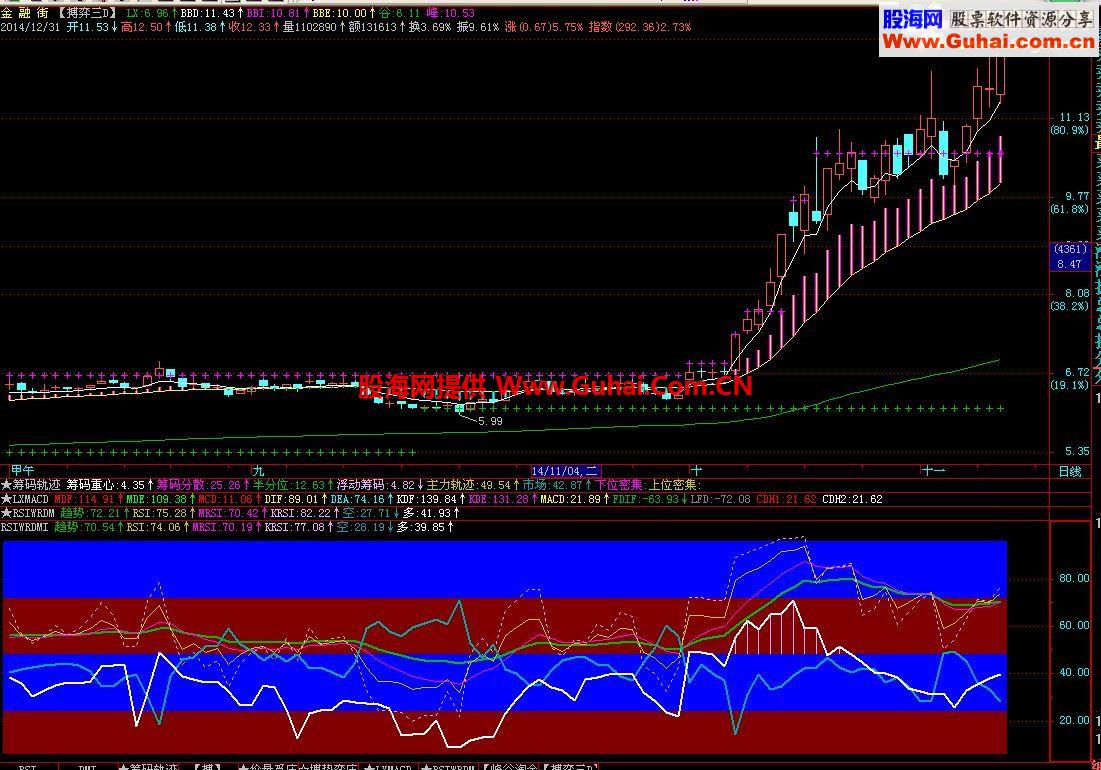Open the DMI tab at bottom

click(87, 767)
